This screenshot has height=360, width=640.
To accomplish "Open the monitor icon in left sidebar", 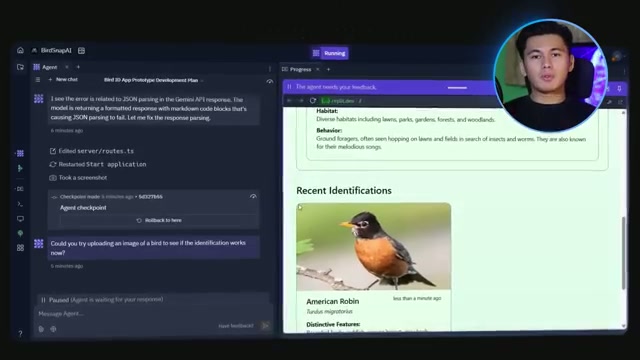I will 20,219.
